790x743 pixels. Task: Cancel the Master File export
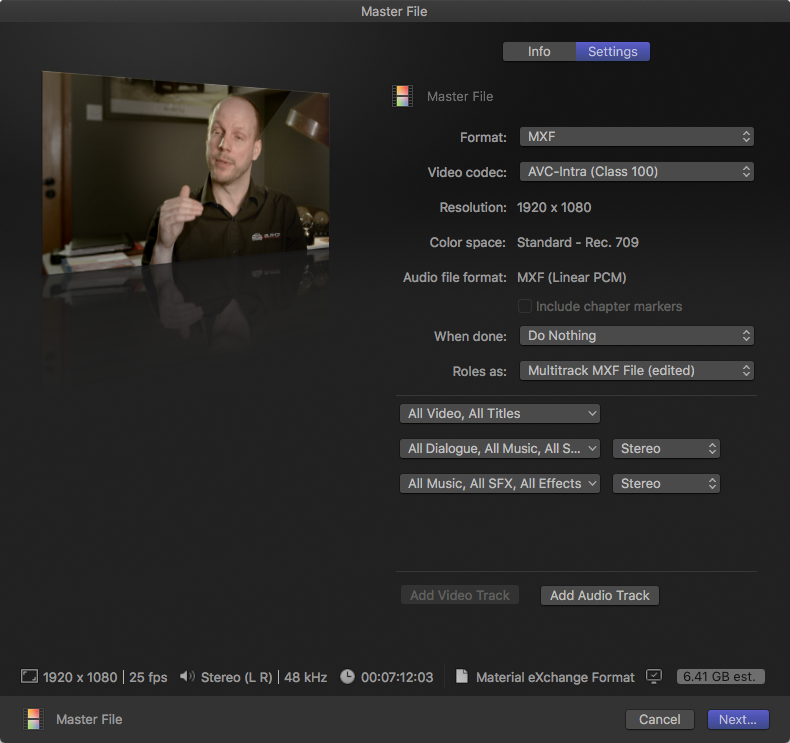click(x=660, y=719)
